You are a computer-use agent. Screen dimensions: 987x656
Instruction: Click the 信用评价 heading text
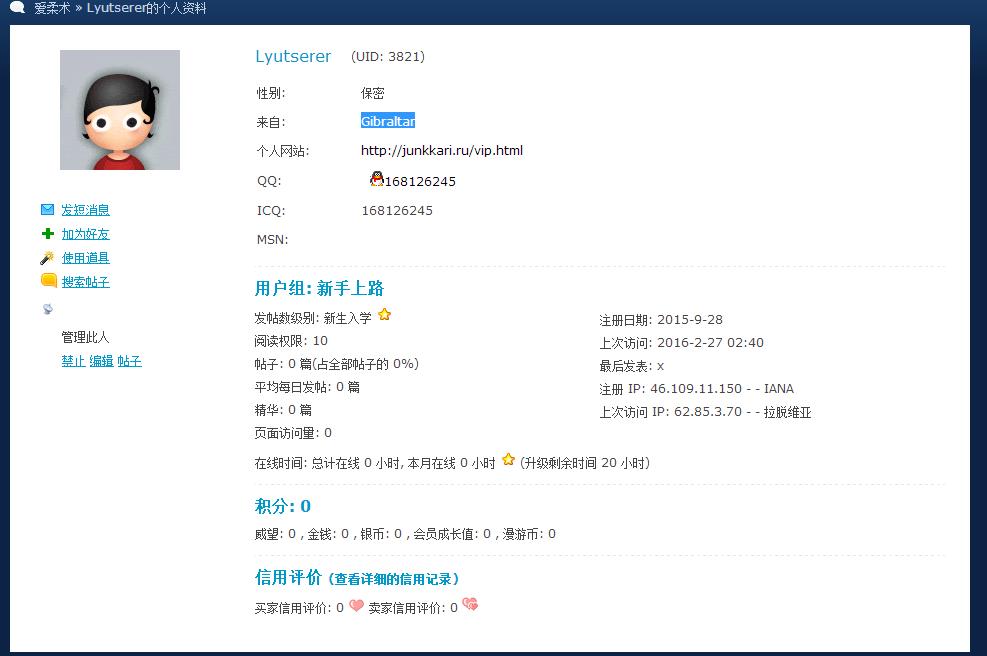(288, 577)
